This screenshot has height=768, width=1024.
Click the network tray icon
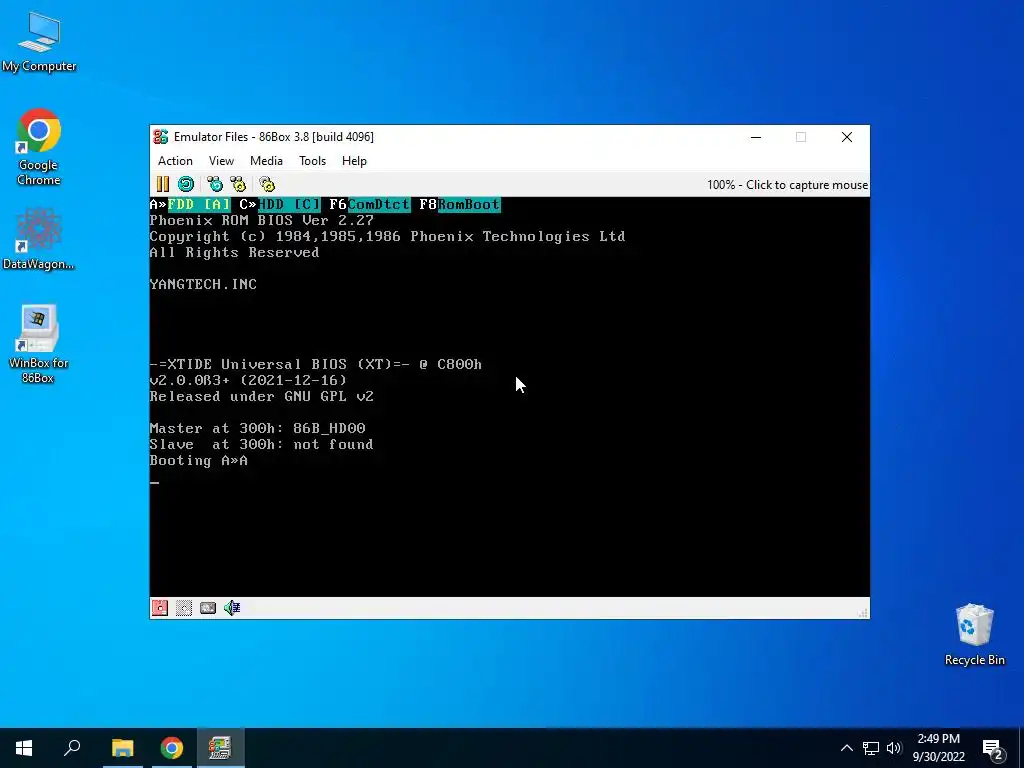pos(871,748)
